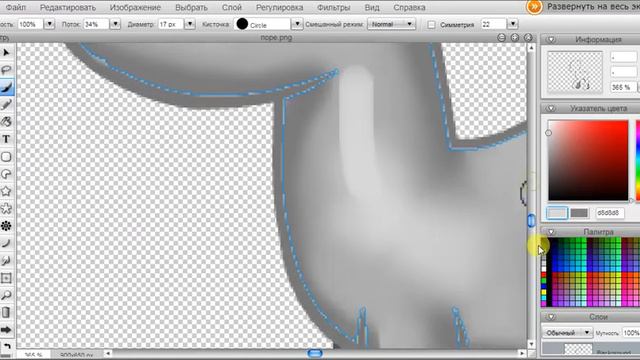Click the rightmost button of nope.png title bar
This screenshot has width=640, height=360.
point(528,38)
